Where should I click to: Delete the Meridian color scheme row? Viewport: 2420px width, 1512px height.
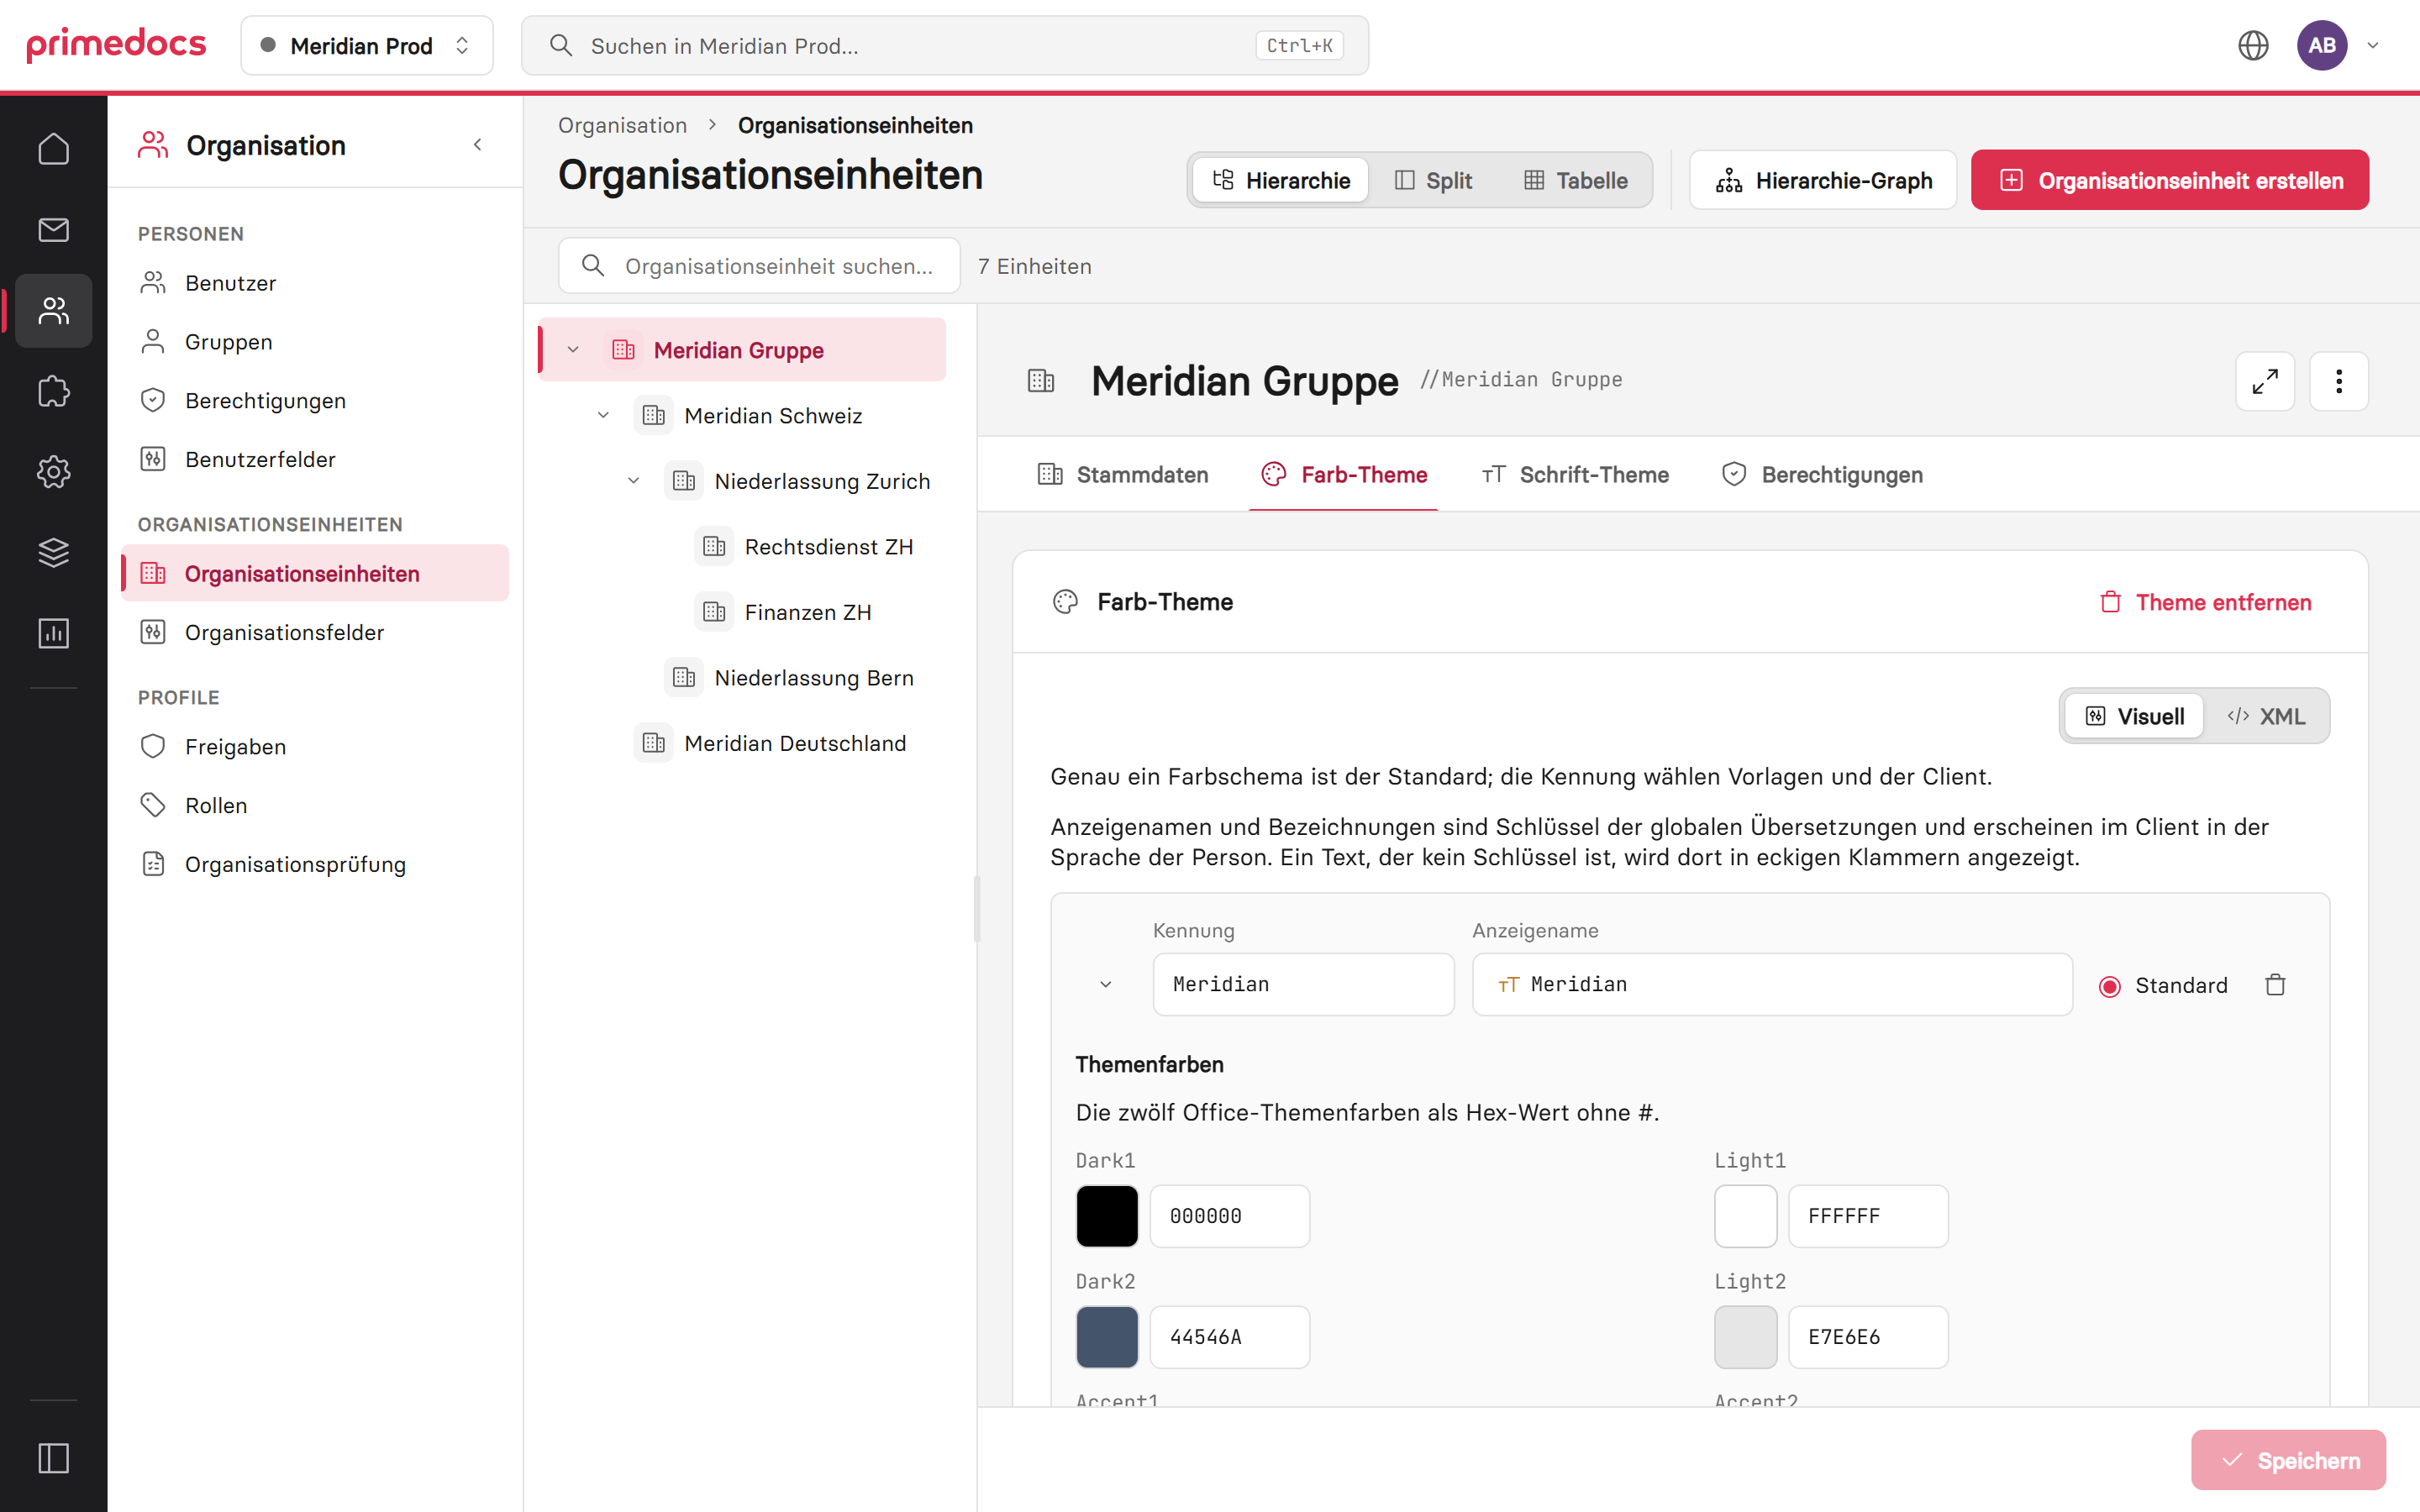tap(2275, 985)
